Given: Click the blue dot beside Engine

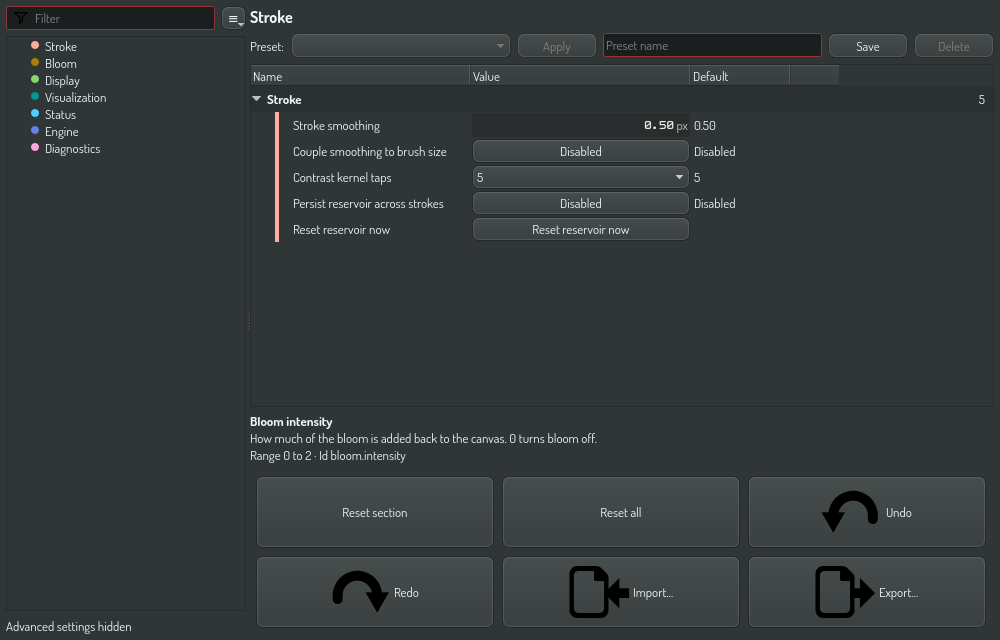Looking at the screenshot, I should [35, 131].
